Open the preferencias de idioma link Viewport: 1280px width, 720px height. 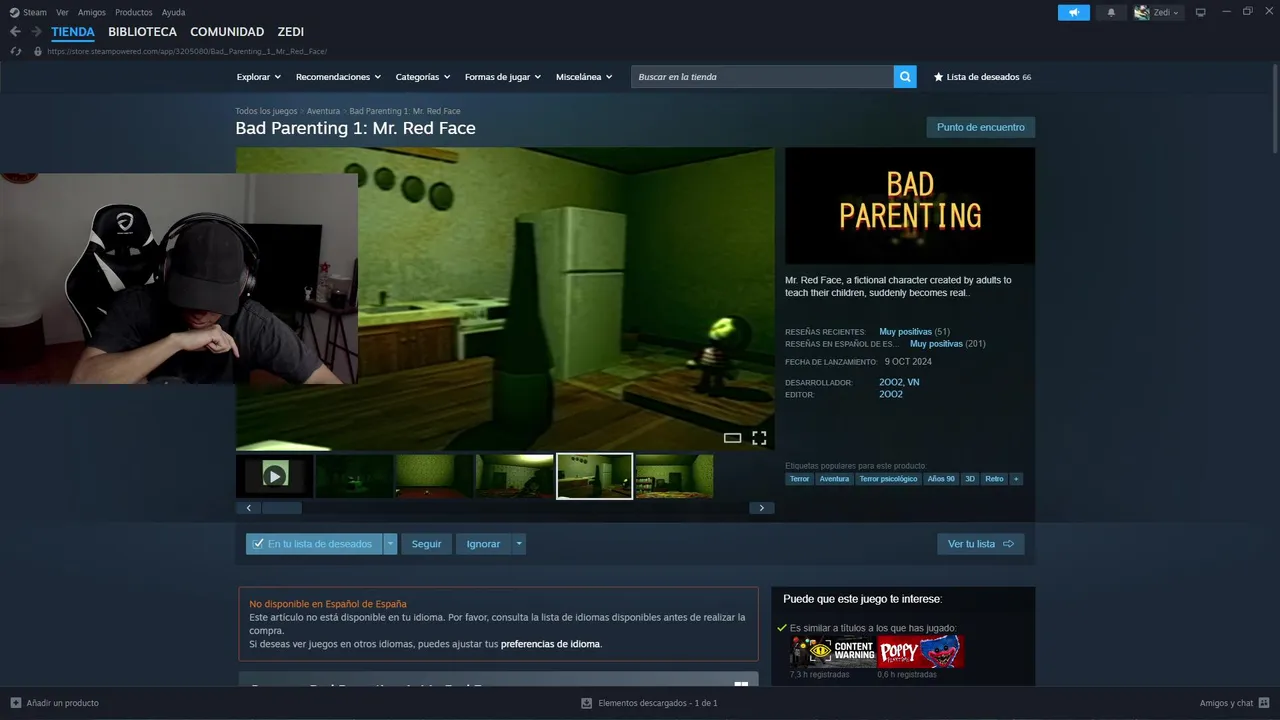pos(550,644)
